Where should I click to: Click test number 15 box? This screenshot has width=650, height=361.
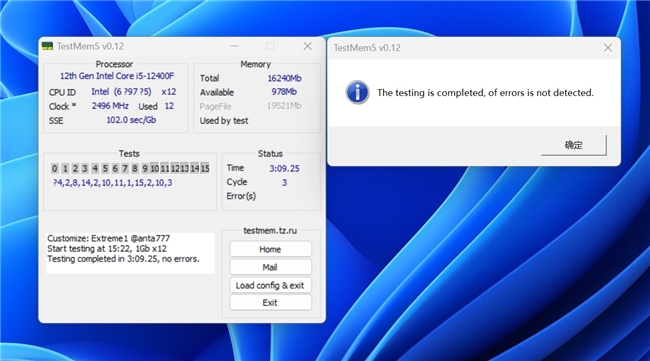coord(205,168)
